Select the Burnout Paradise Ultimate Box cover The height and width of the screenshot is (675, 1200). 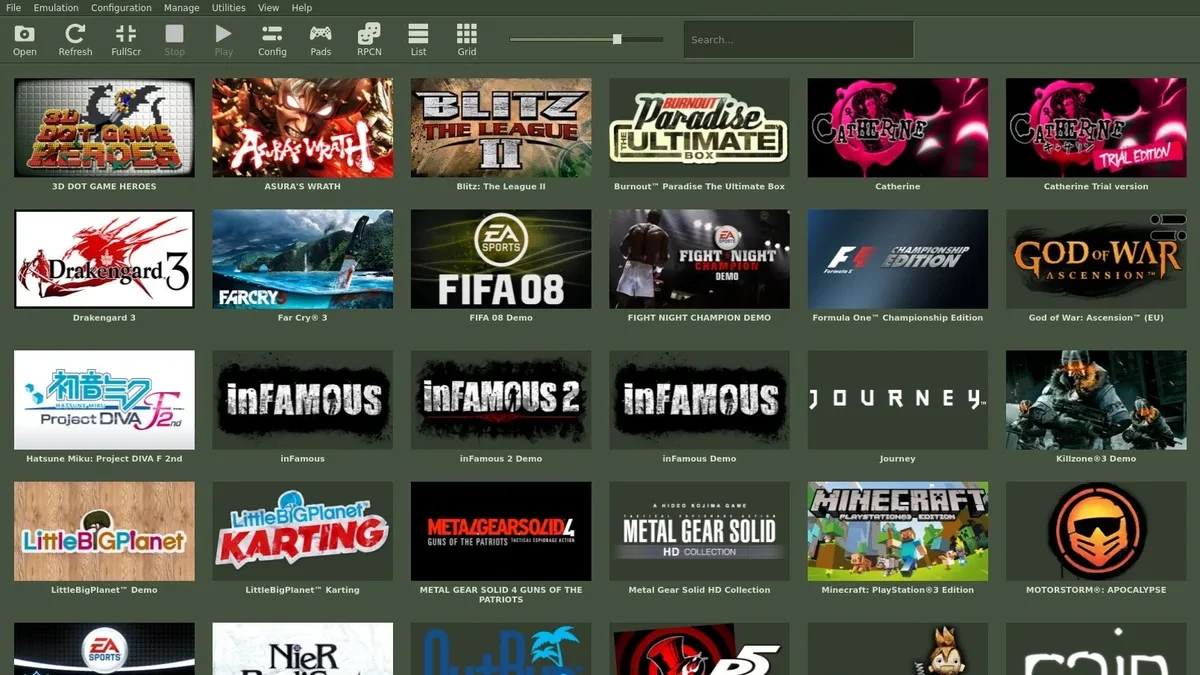pos(699,128)
